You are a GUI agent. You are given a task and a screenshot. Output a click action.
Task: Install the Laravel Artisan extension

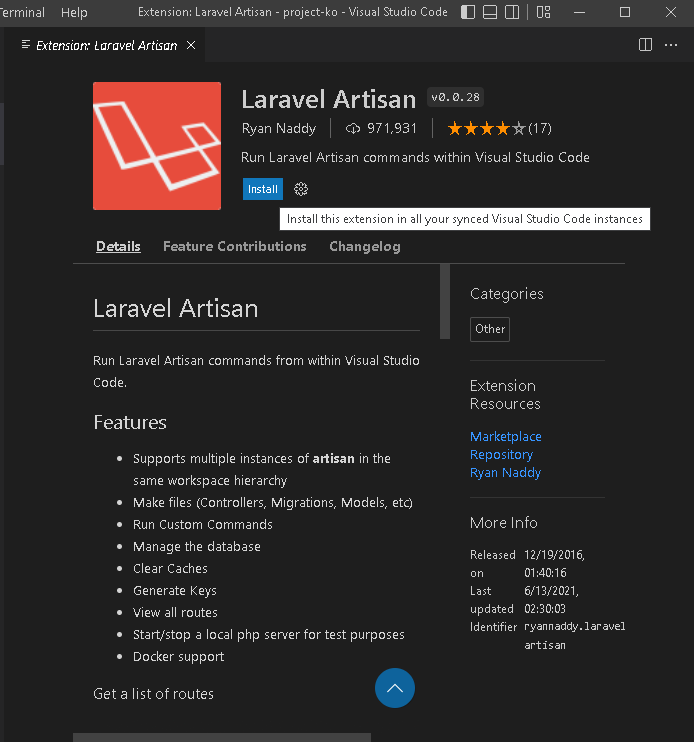(x=263, y=189)
